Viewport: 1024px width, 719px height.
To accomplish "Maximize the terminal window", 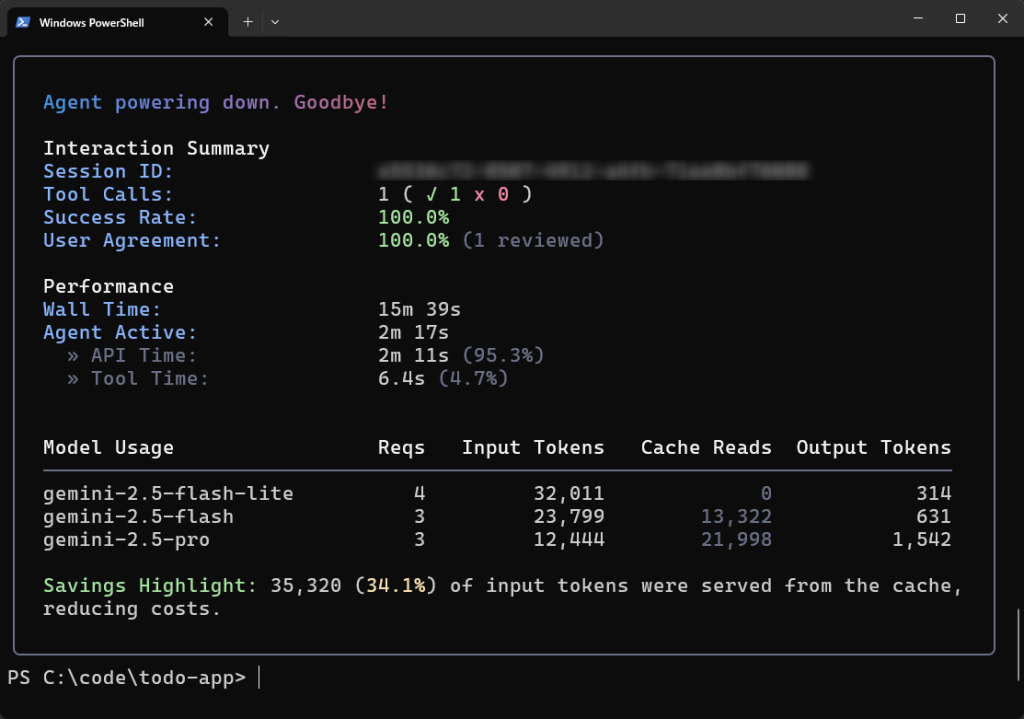I will coord(960,18).
